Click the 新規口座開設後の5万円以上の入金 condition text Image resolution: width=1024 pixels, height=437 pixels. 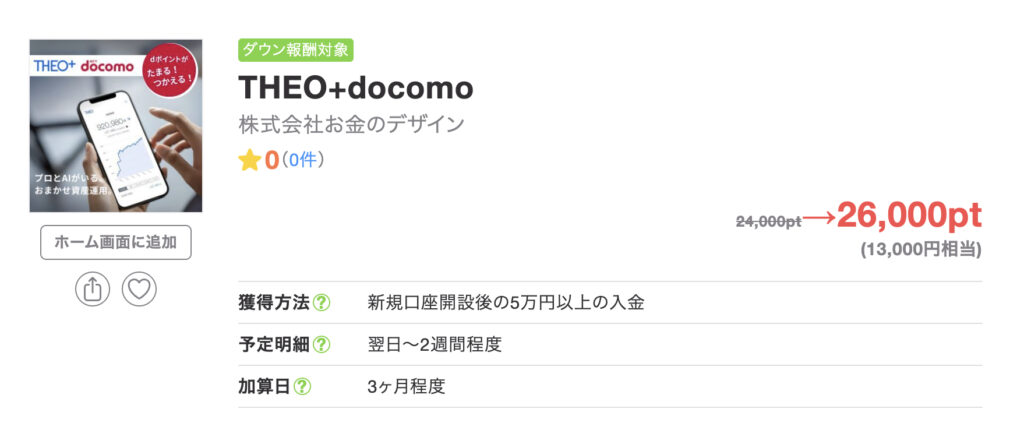505,303
